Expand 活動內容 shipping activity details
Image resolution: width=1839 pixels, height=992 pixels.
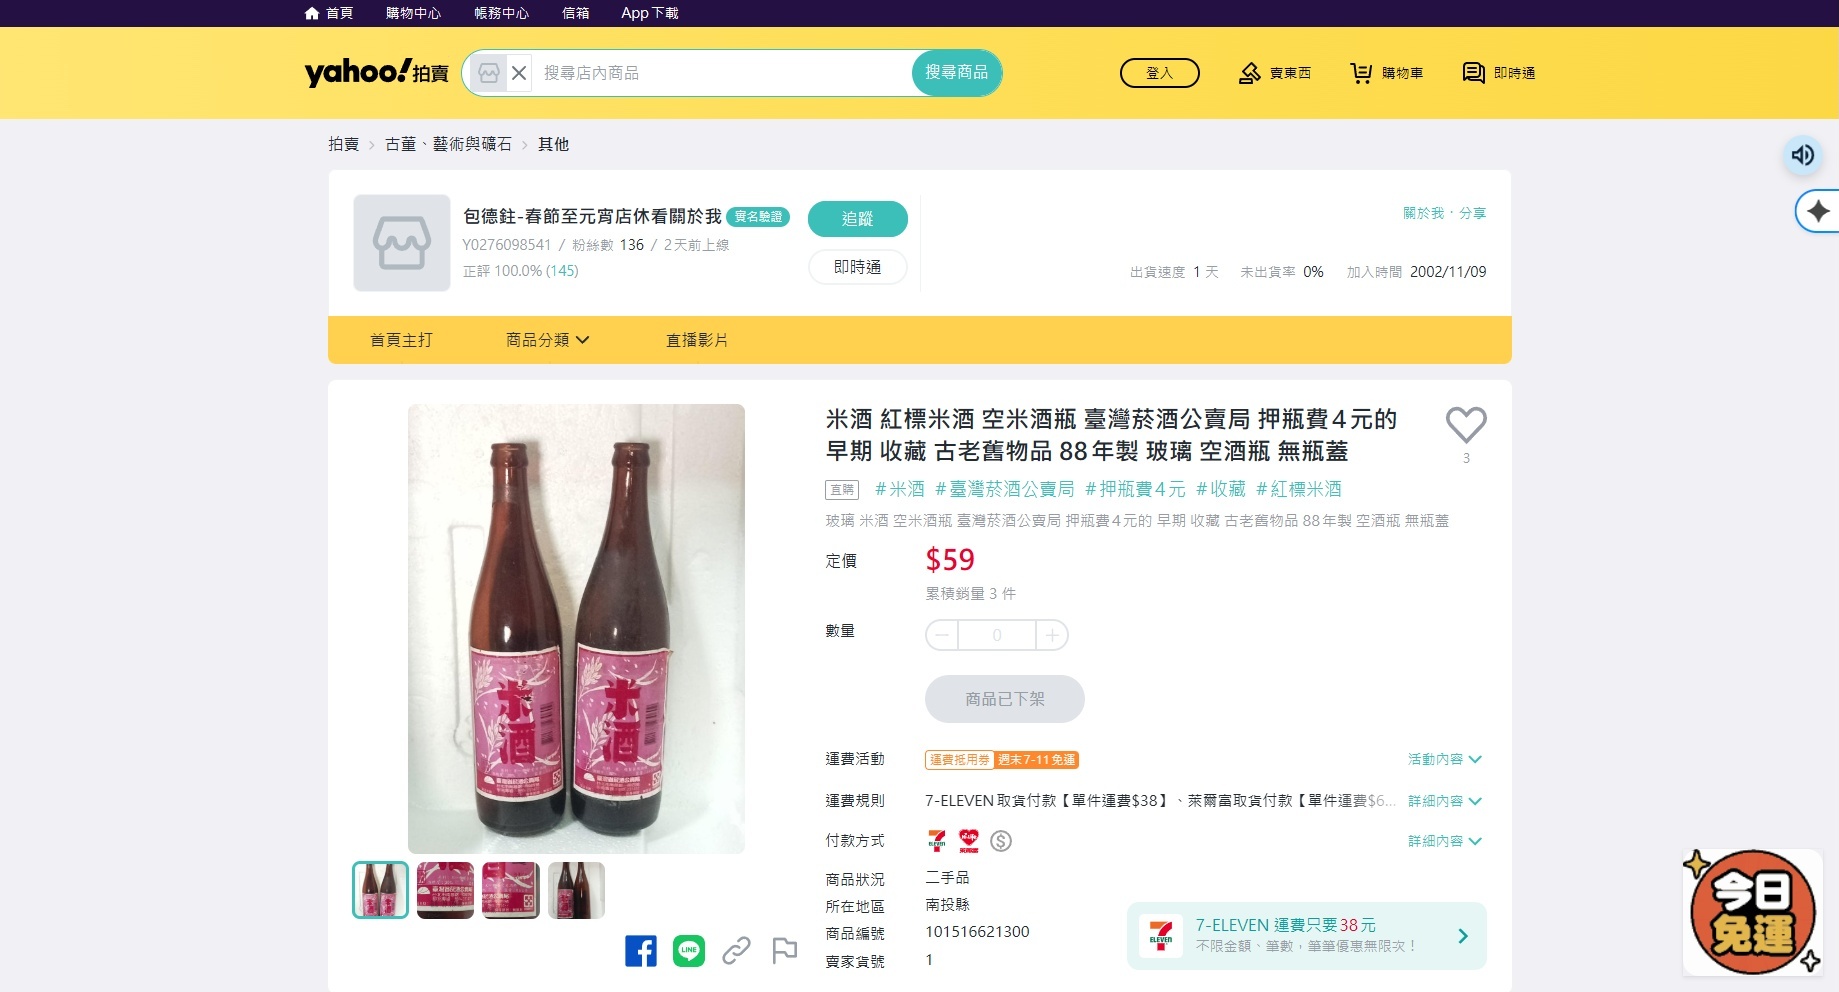[1442, 759]
